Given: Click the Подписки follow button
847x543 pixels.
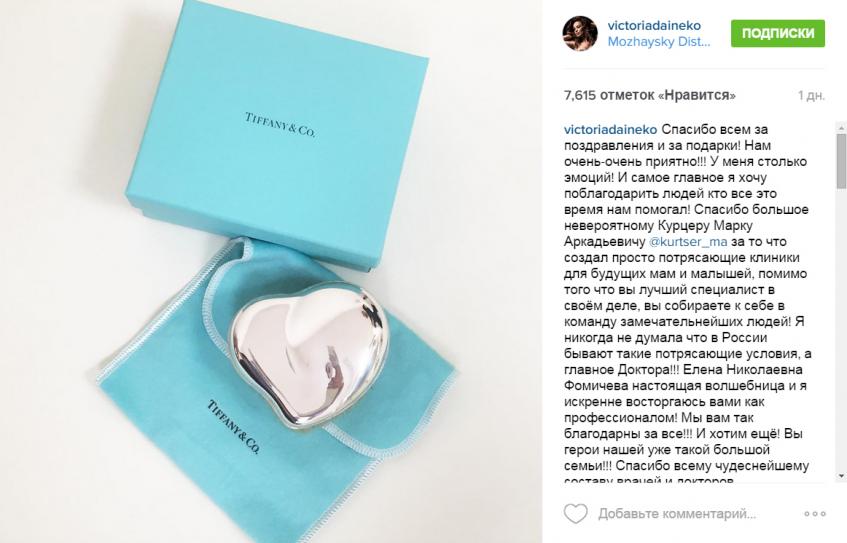Looking at the screenshot, I should coord(778,33).
